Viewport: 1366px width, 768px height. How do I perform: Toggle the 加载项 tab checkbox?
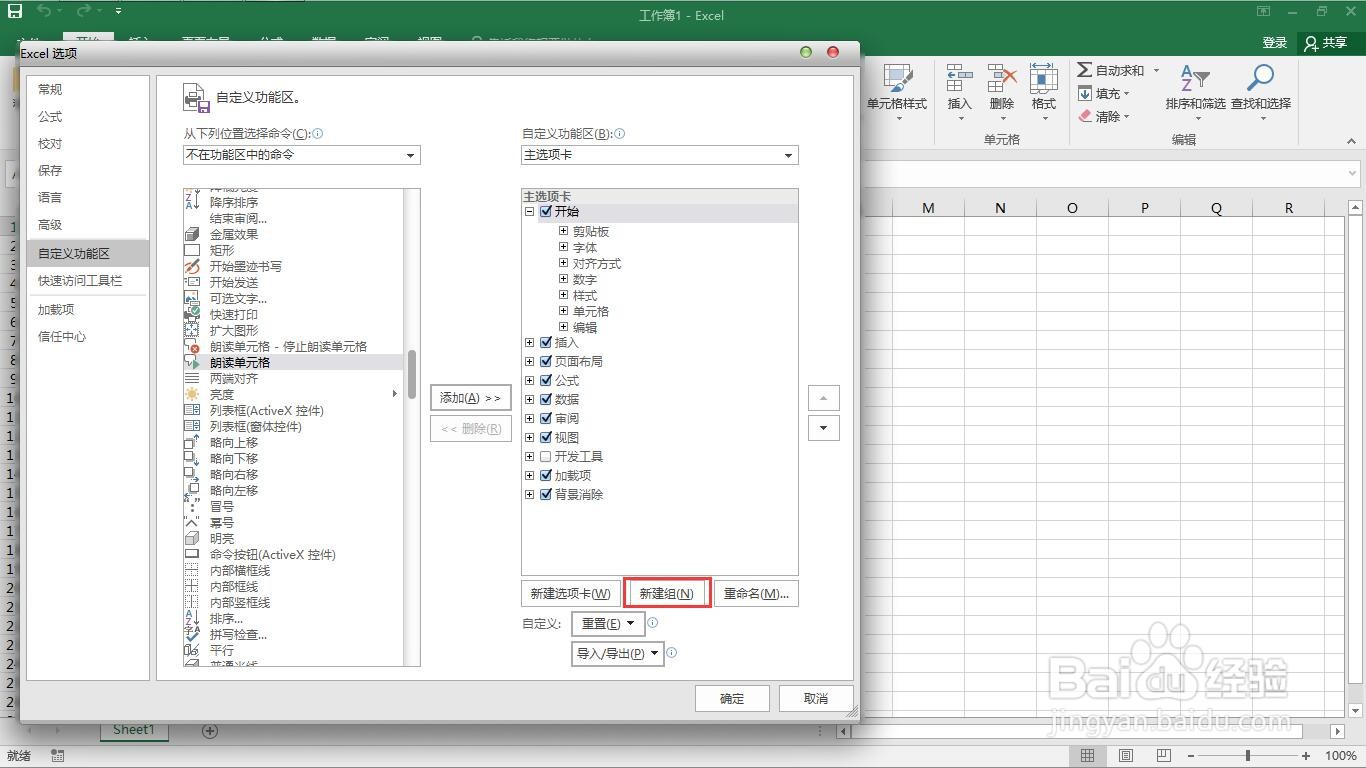[x=546, y=475]
